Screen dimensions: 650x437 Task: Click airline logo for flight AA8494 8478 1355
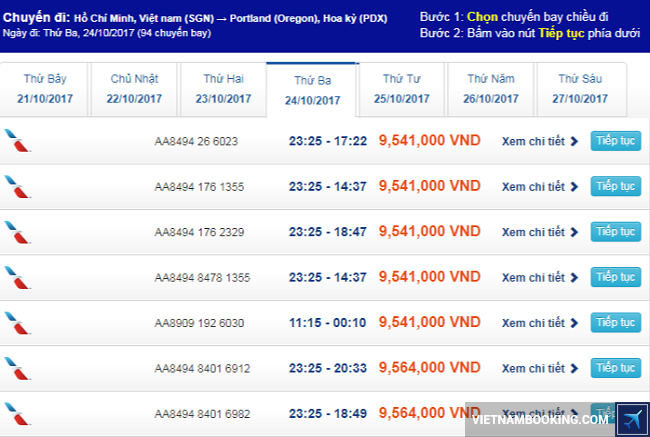point(17,277)
